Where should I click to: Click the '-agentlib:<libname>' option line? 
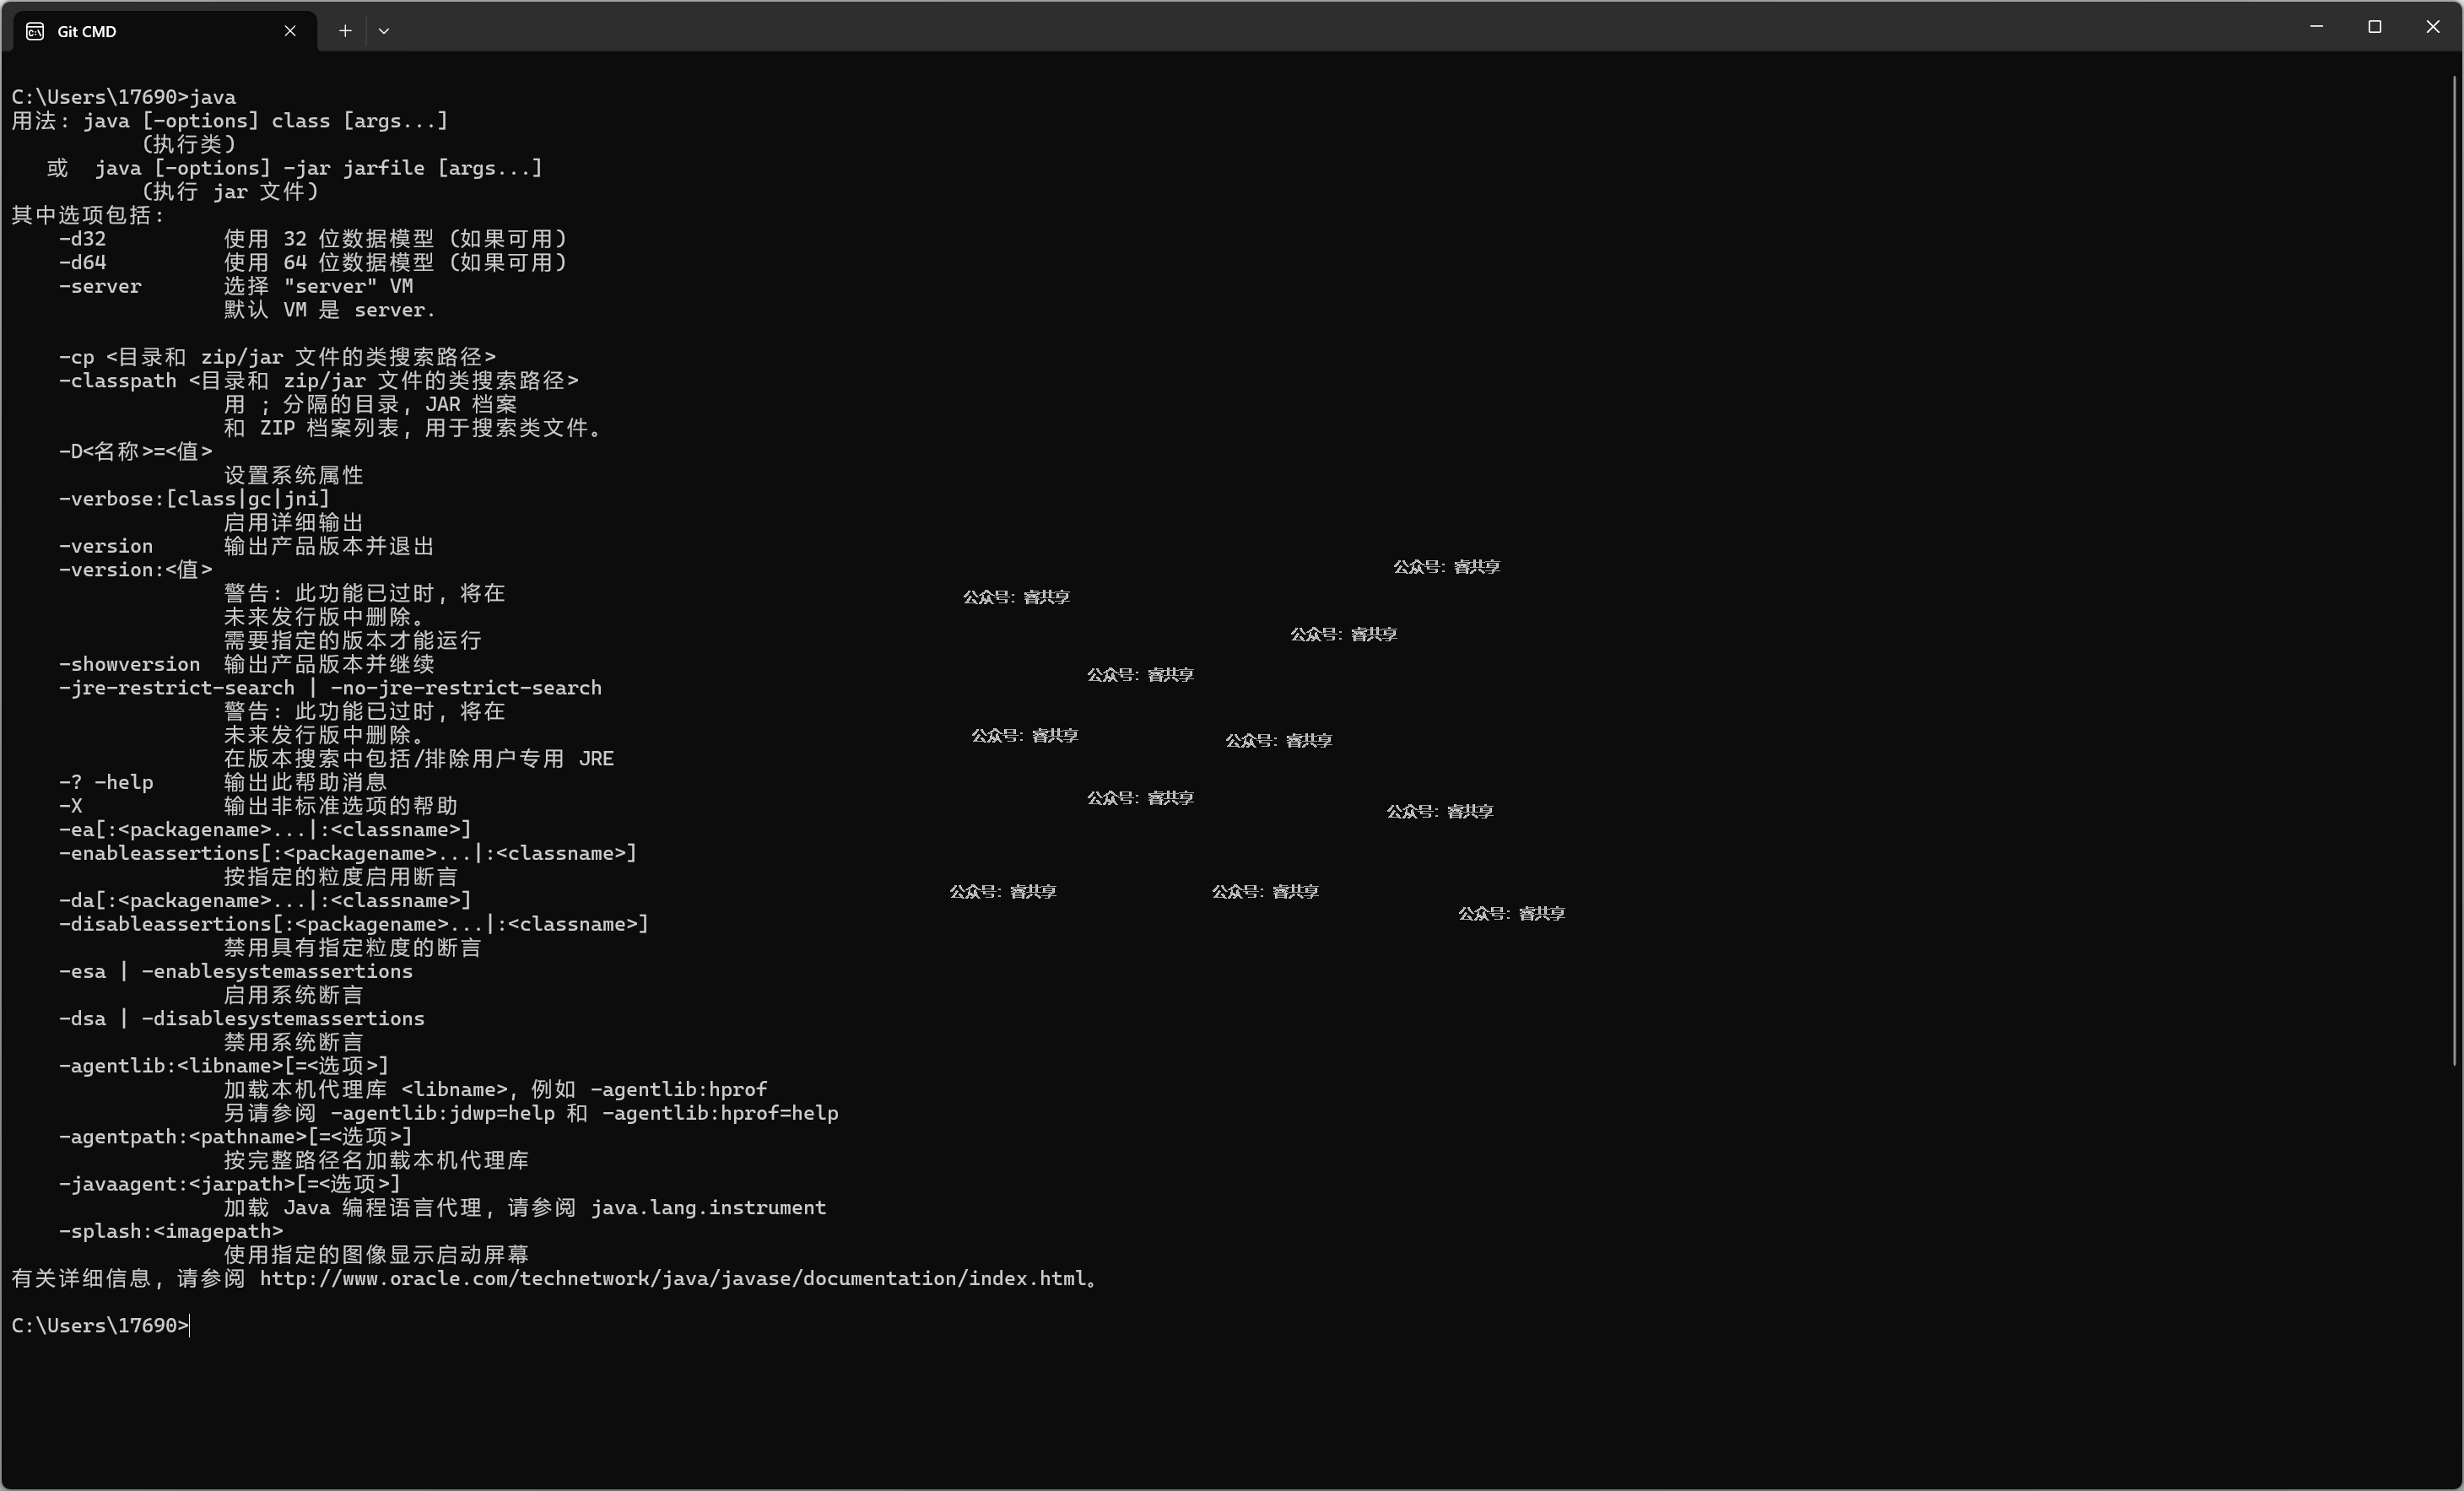224,1066
